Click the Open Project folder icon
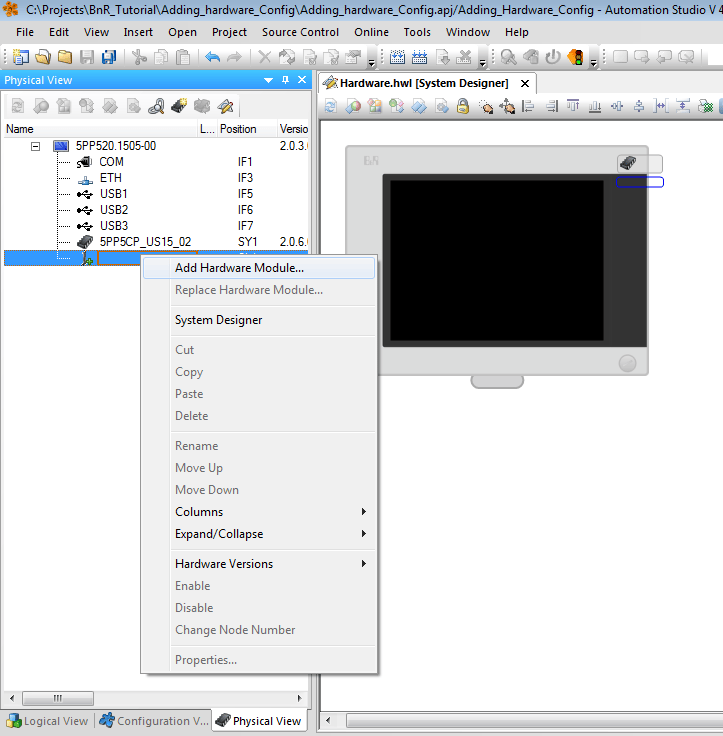Viewport: 723px width, 736px height. pos(43,57)
